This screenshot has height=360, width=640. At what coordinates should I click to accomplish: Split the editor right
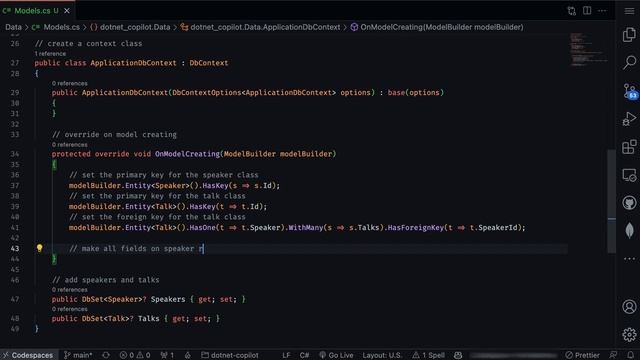pos(587,11)
